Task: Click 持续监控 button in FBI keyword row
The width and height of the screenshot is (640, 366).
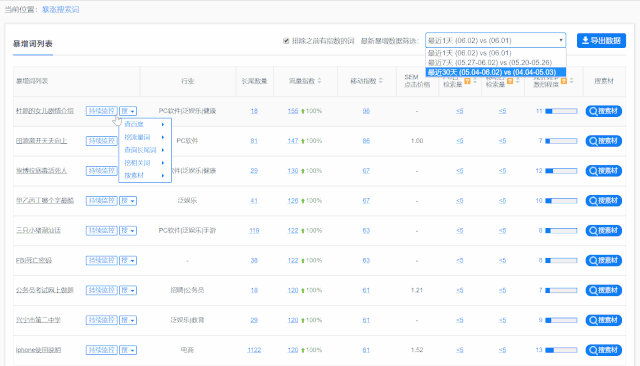Action: pos(101,260)
